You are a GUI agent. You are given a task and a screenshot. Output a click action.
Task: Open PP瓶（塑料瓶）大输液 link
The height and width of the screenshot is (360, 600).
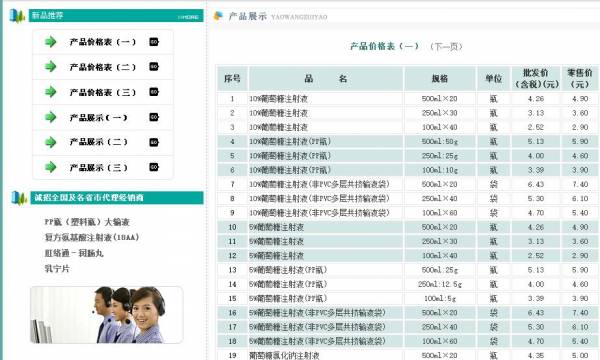(x=87, y=222)
